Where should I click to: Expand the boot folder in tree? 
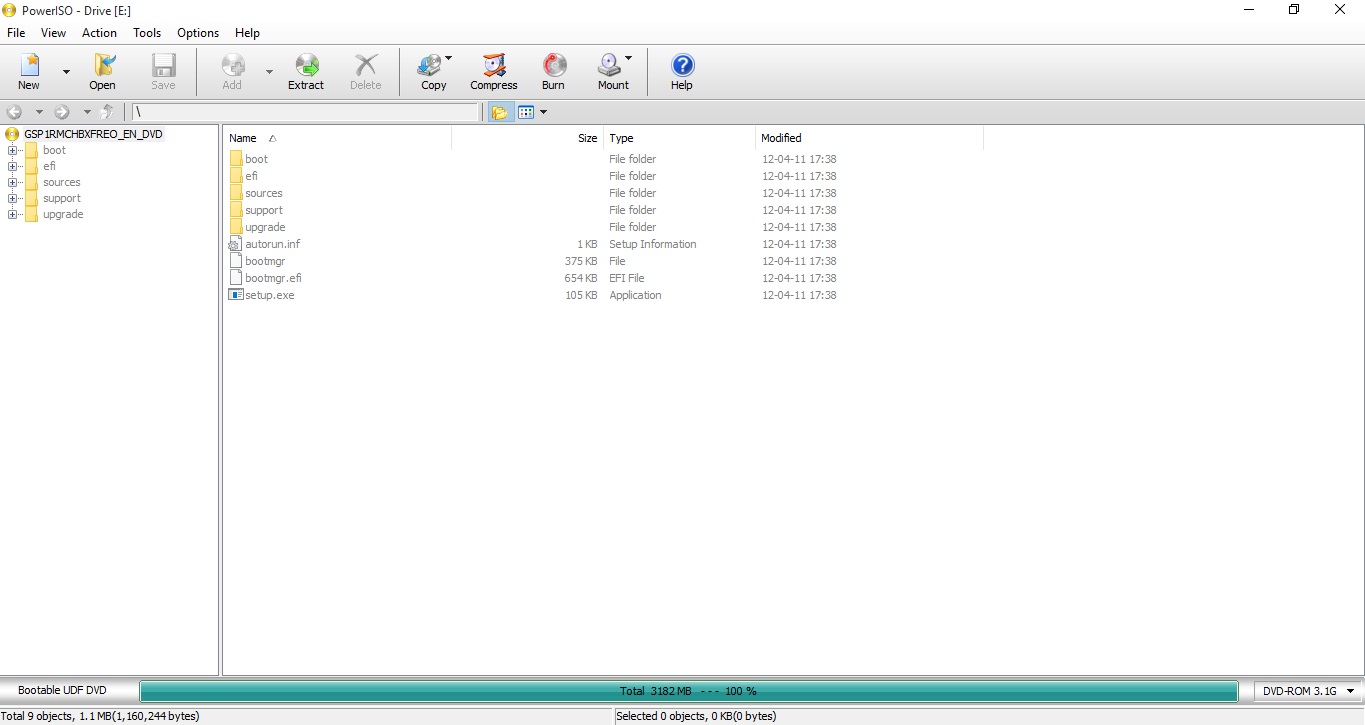12,150
